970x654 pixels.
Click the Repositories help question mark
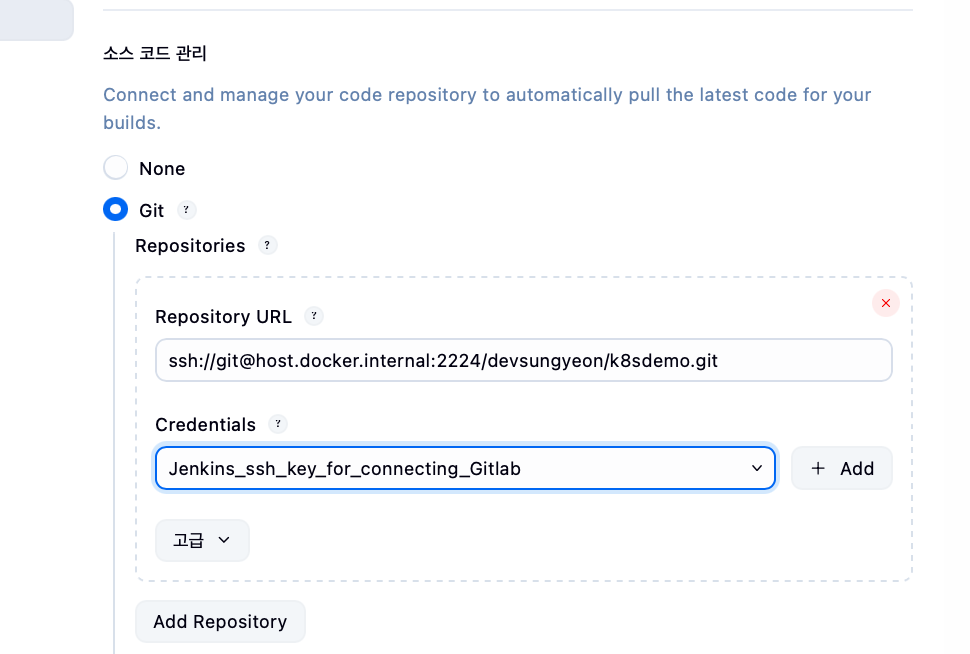click(267, 245)
